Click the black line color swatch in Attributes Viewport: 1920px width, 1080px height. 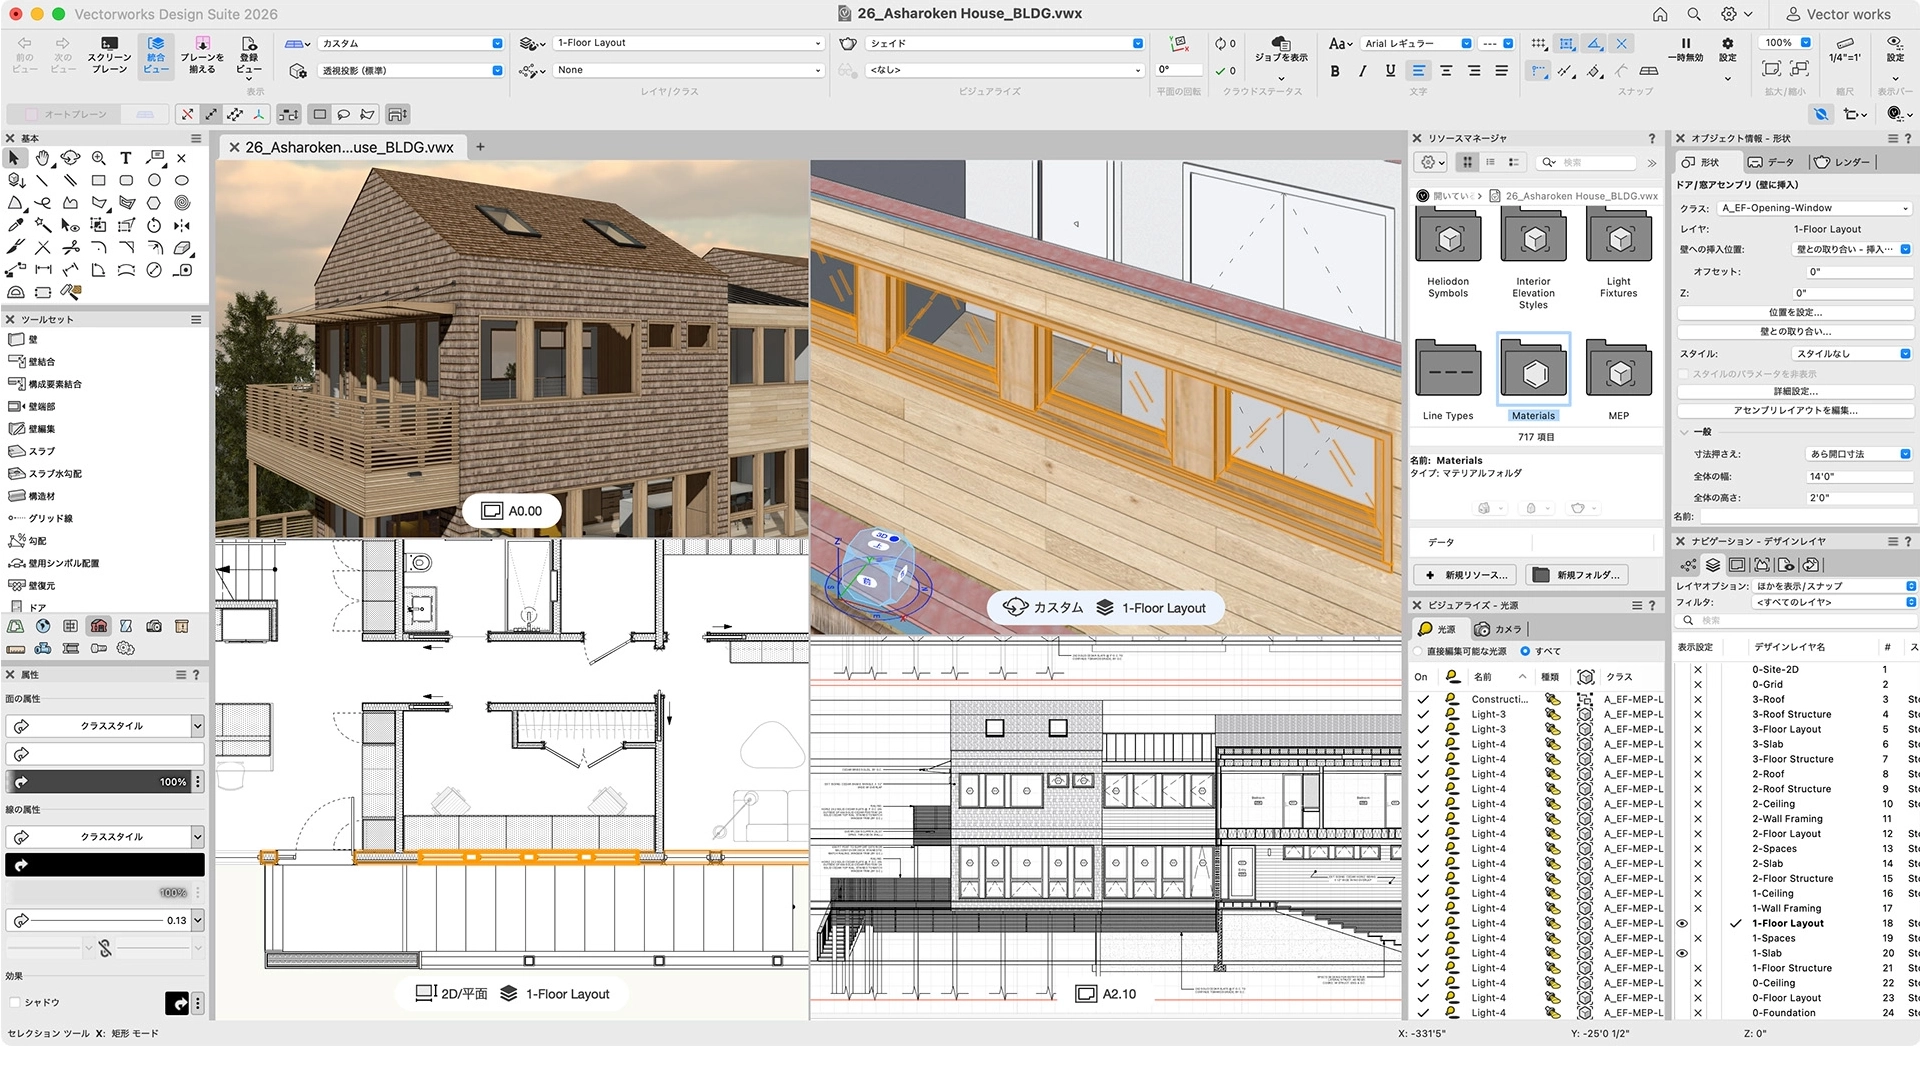(105, 864)
